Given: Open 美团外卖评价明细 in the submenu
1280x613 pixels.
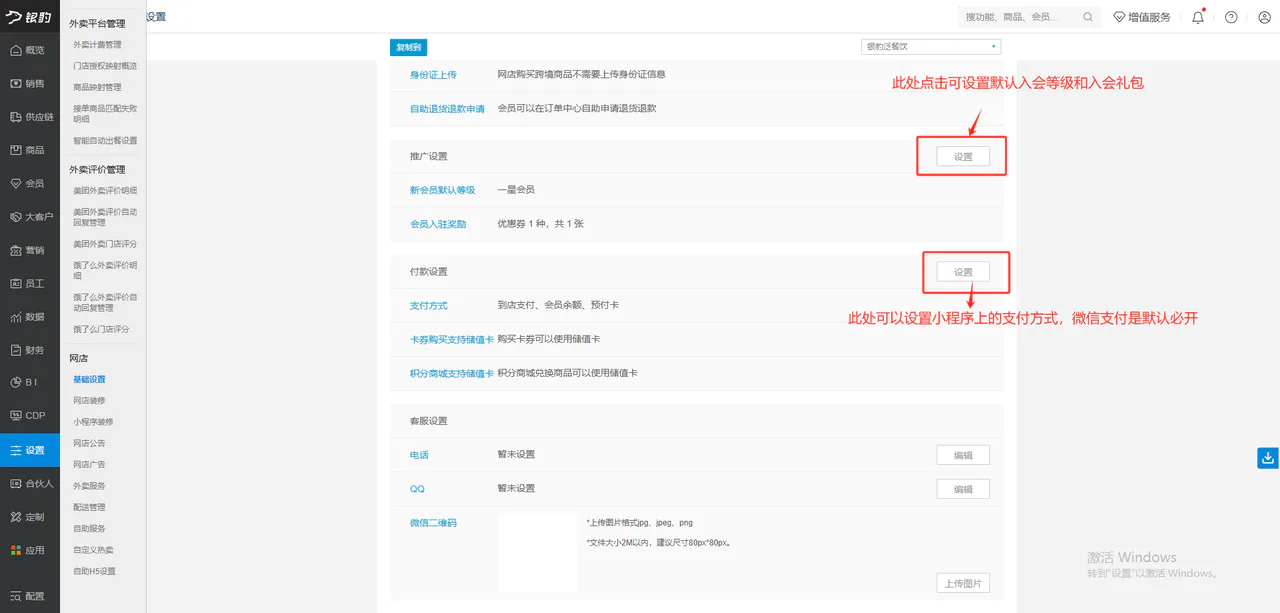Looking at the screenshot, I should (105, 190).
